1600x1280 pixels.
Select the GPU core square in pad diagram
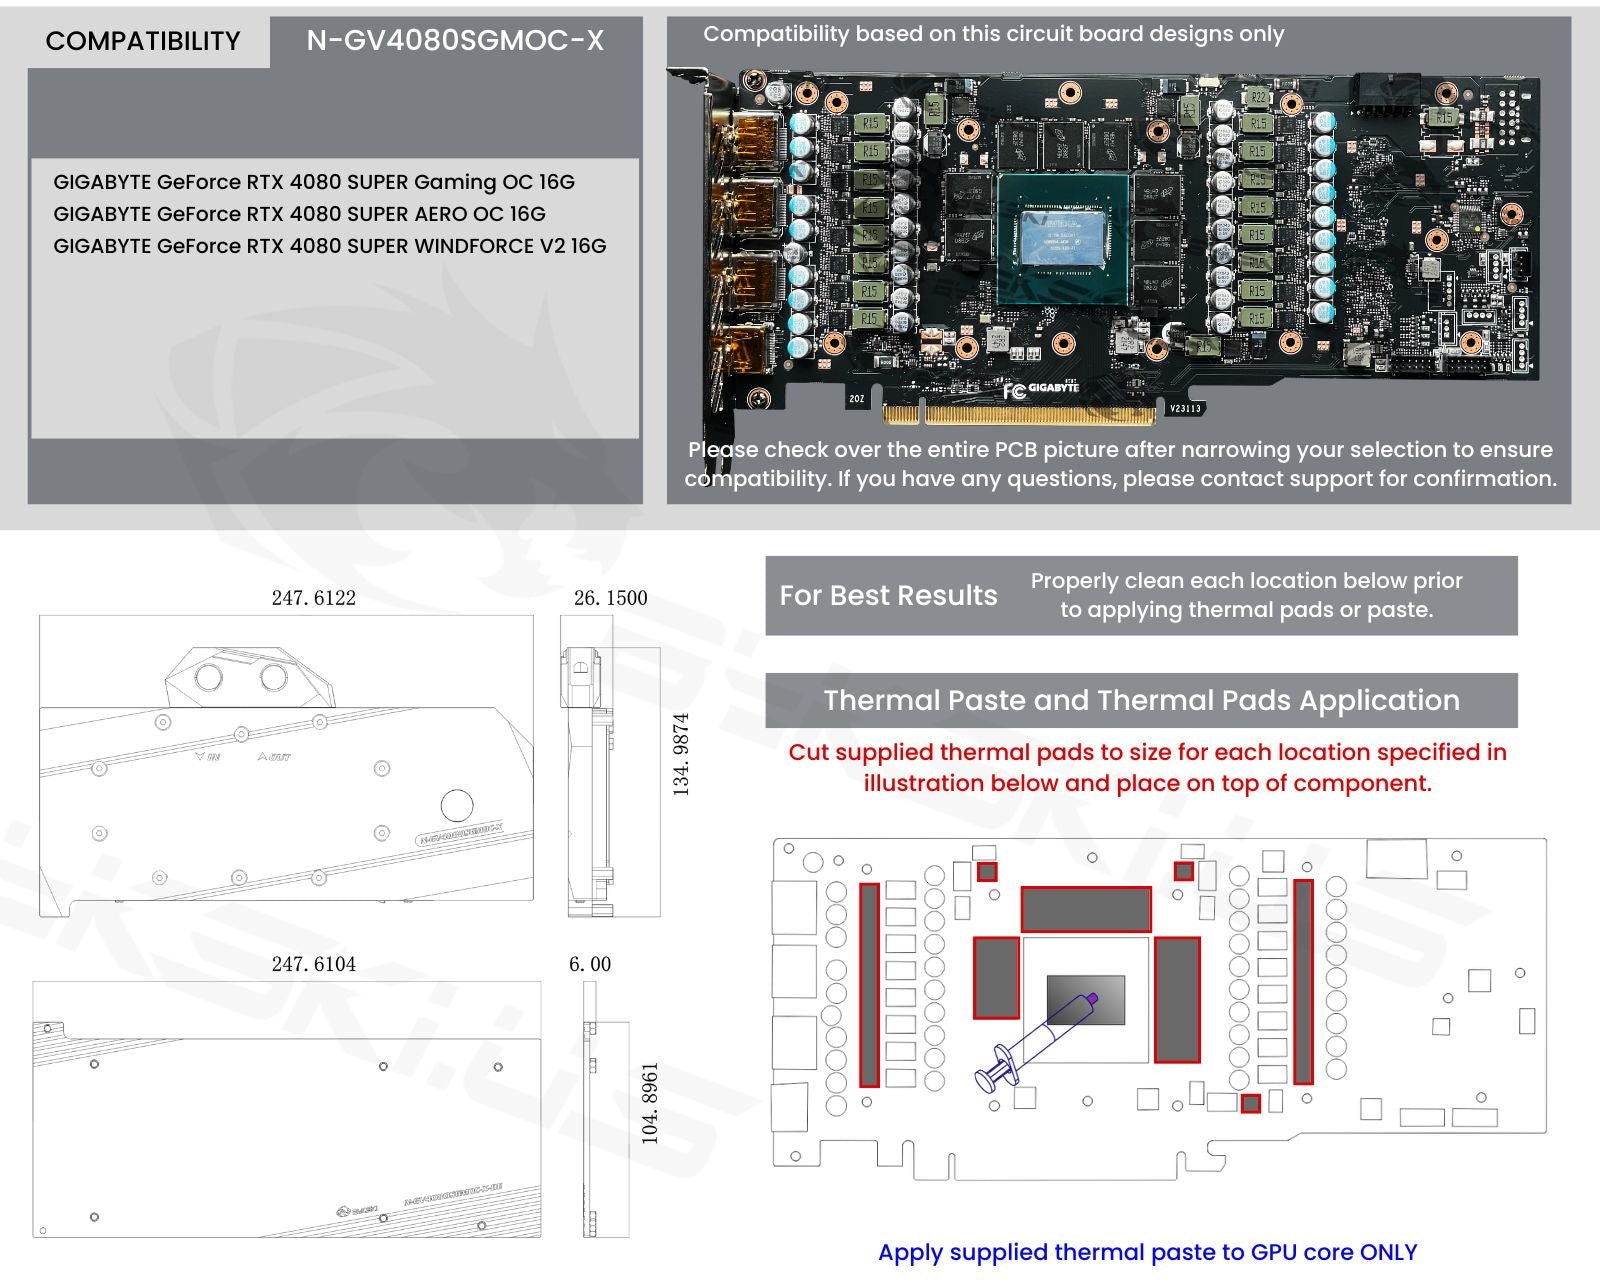[x=1086, y=1000]
